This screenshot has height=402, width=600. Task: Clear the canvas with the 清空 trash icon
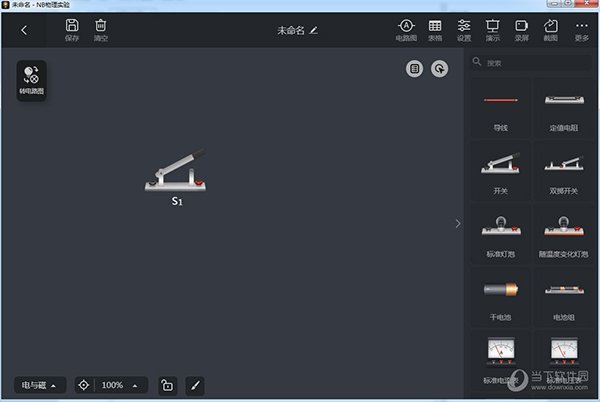[101, 30]
